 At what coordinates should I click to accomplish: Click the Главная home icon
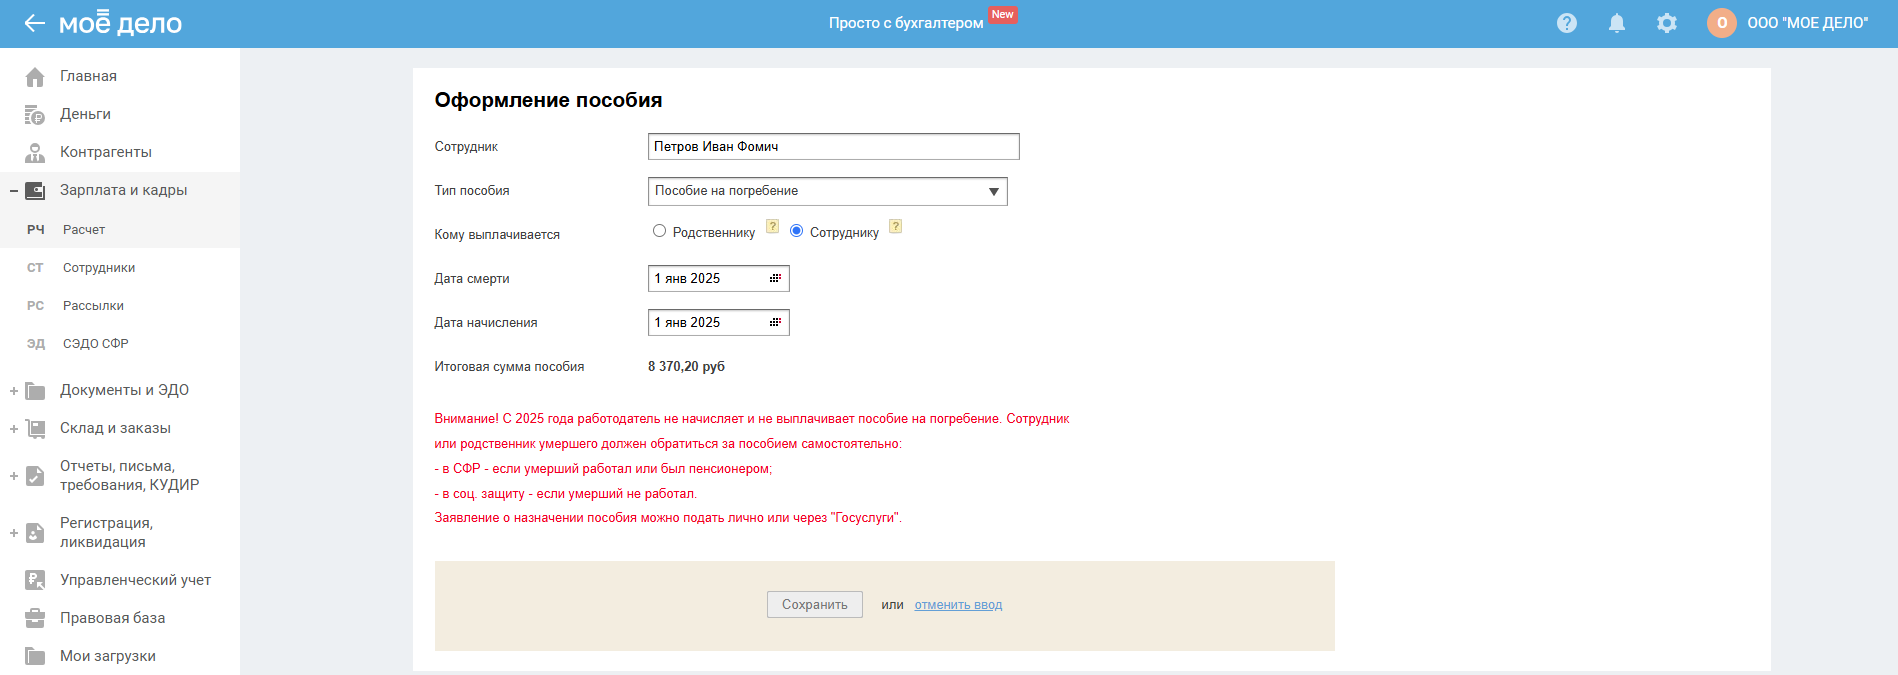35,76
